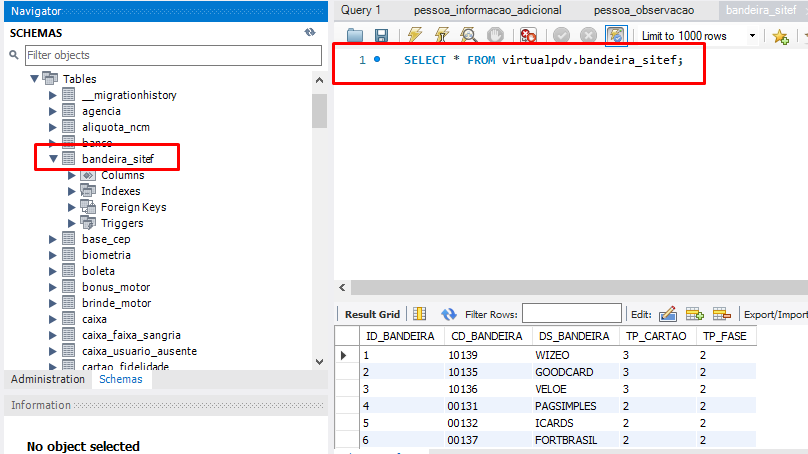Delete the selected rows icon in Edit

coord(721,314)
